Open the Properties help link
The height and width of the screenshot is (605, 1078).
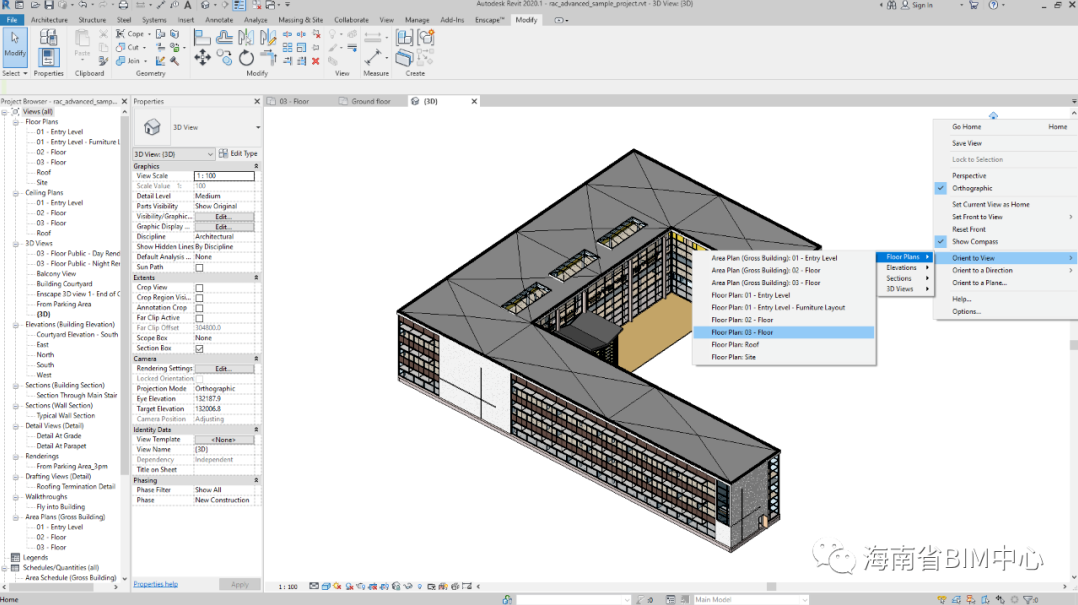pyautogui.click(x=155, y=584)
